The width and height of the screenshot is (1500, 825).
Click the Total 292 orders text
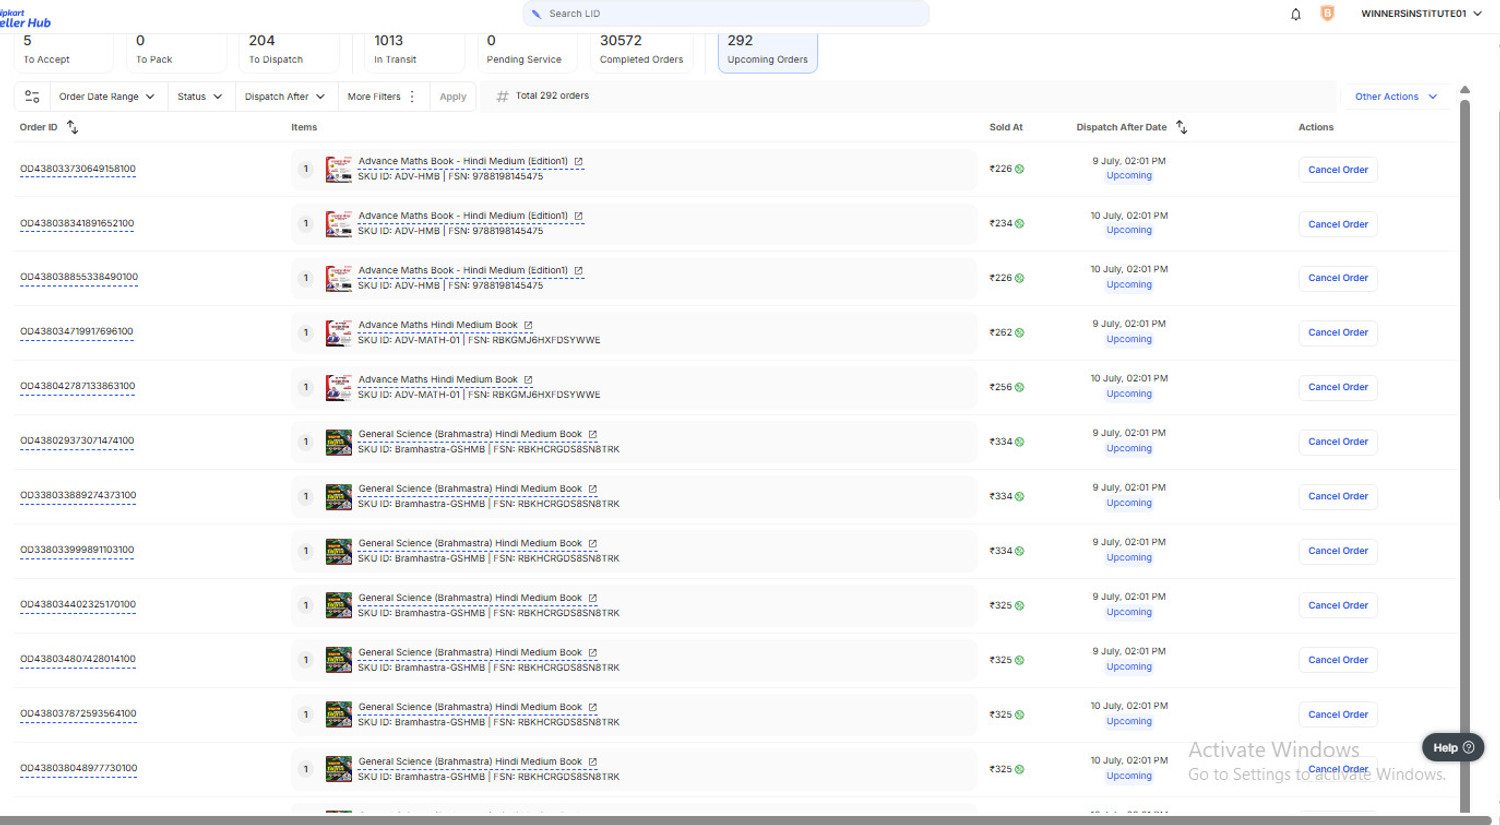coord(552,96)
